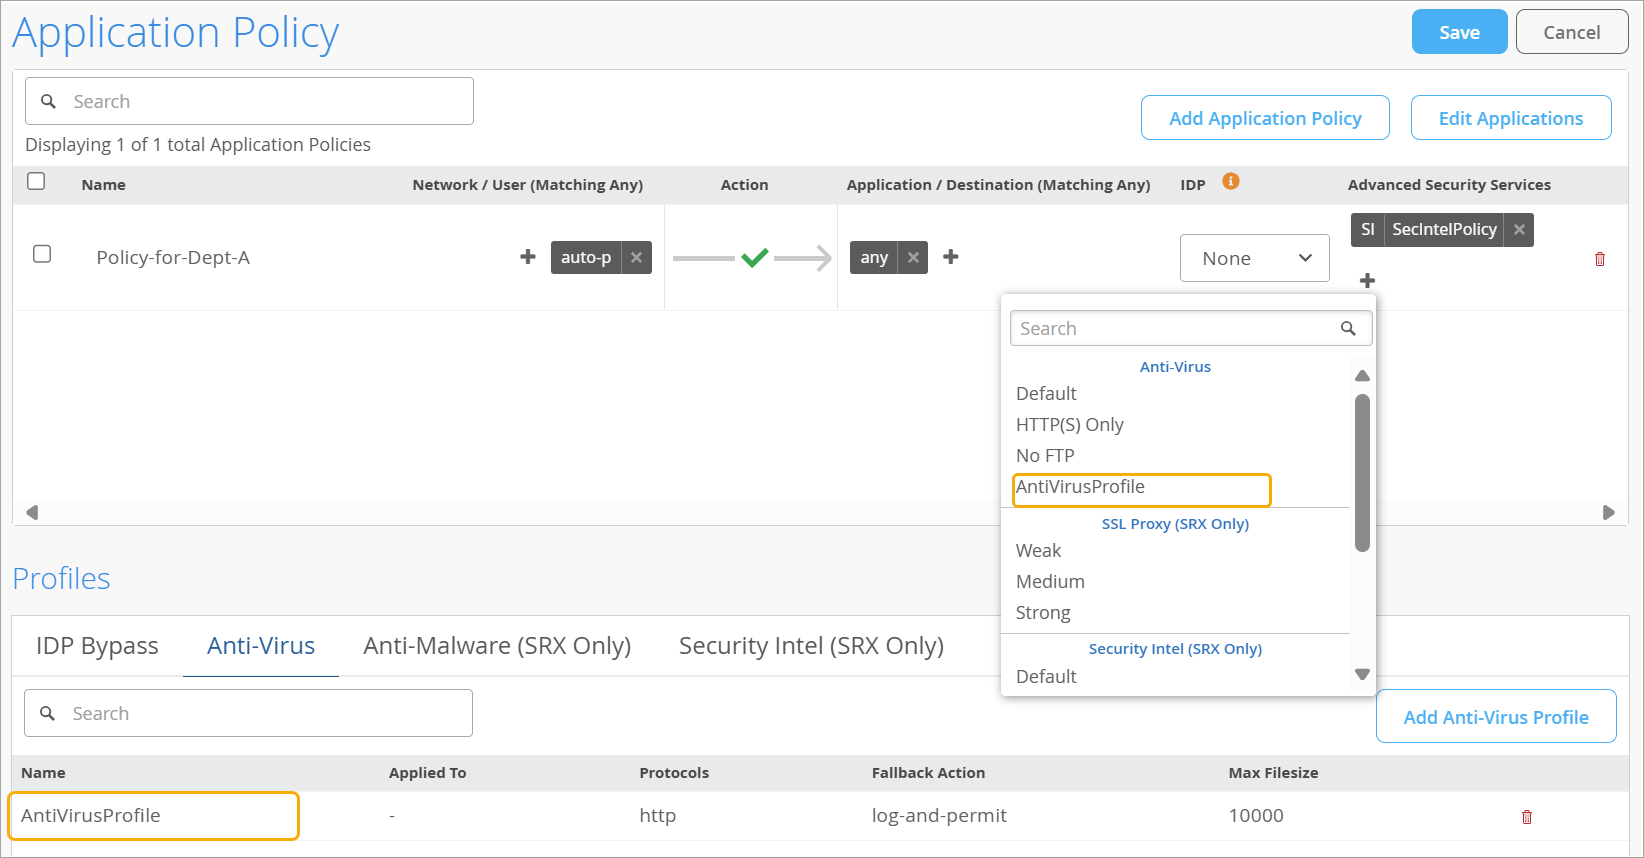Remove the SecIntelPolicy security service
The height and width of the screenshot is (858, 1644).
point(1519,229)
